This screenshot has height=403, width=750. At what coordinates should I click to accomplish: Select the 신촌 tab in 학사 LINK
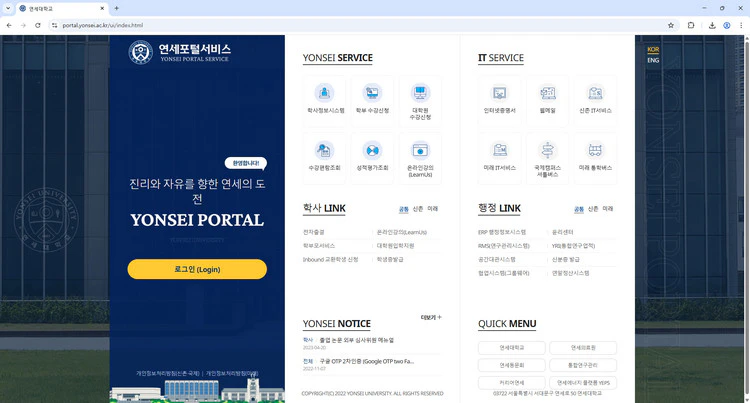(x=418, y=209)
